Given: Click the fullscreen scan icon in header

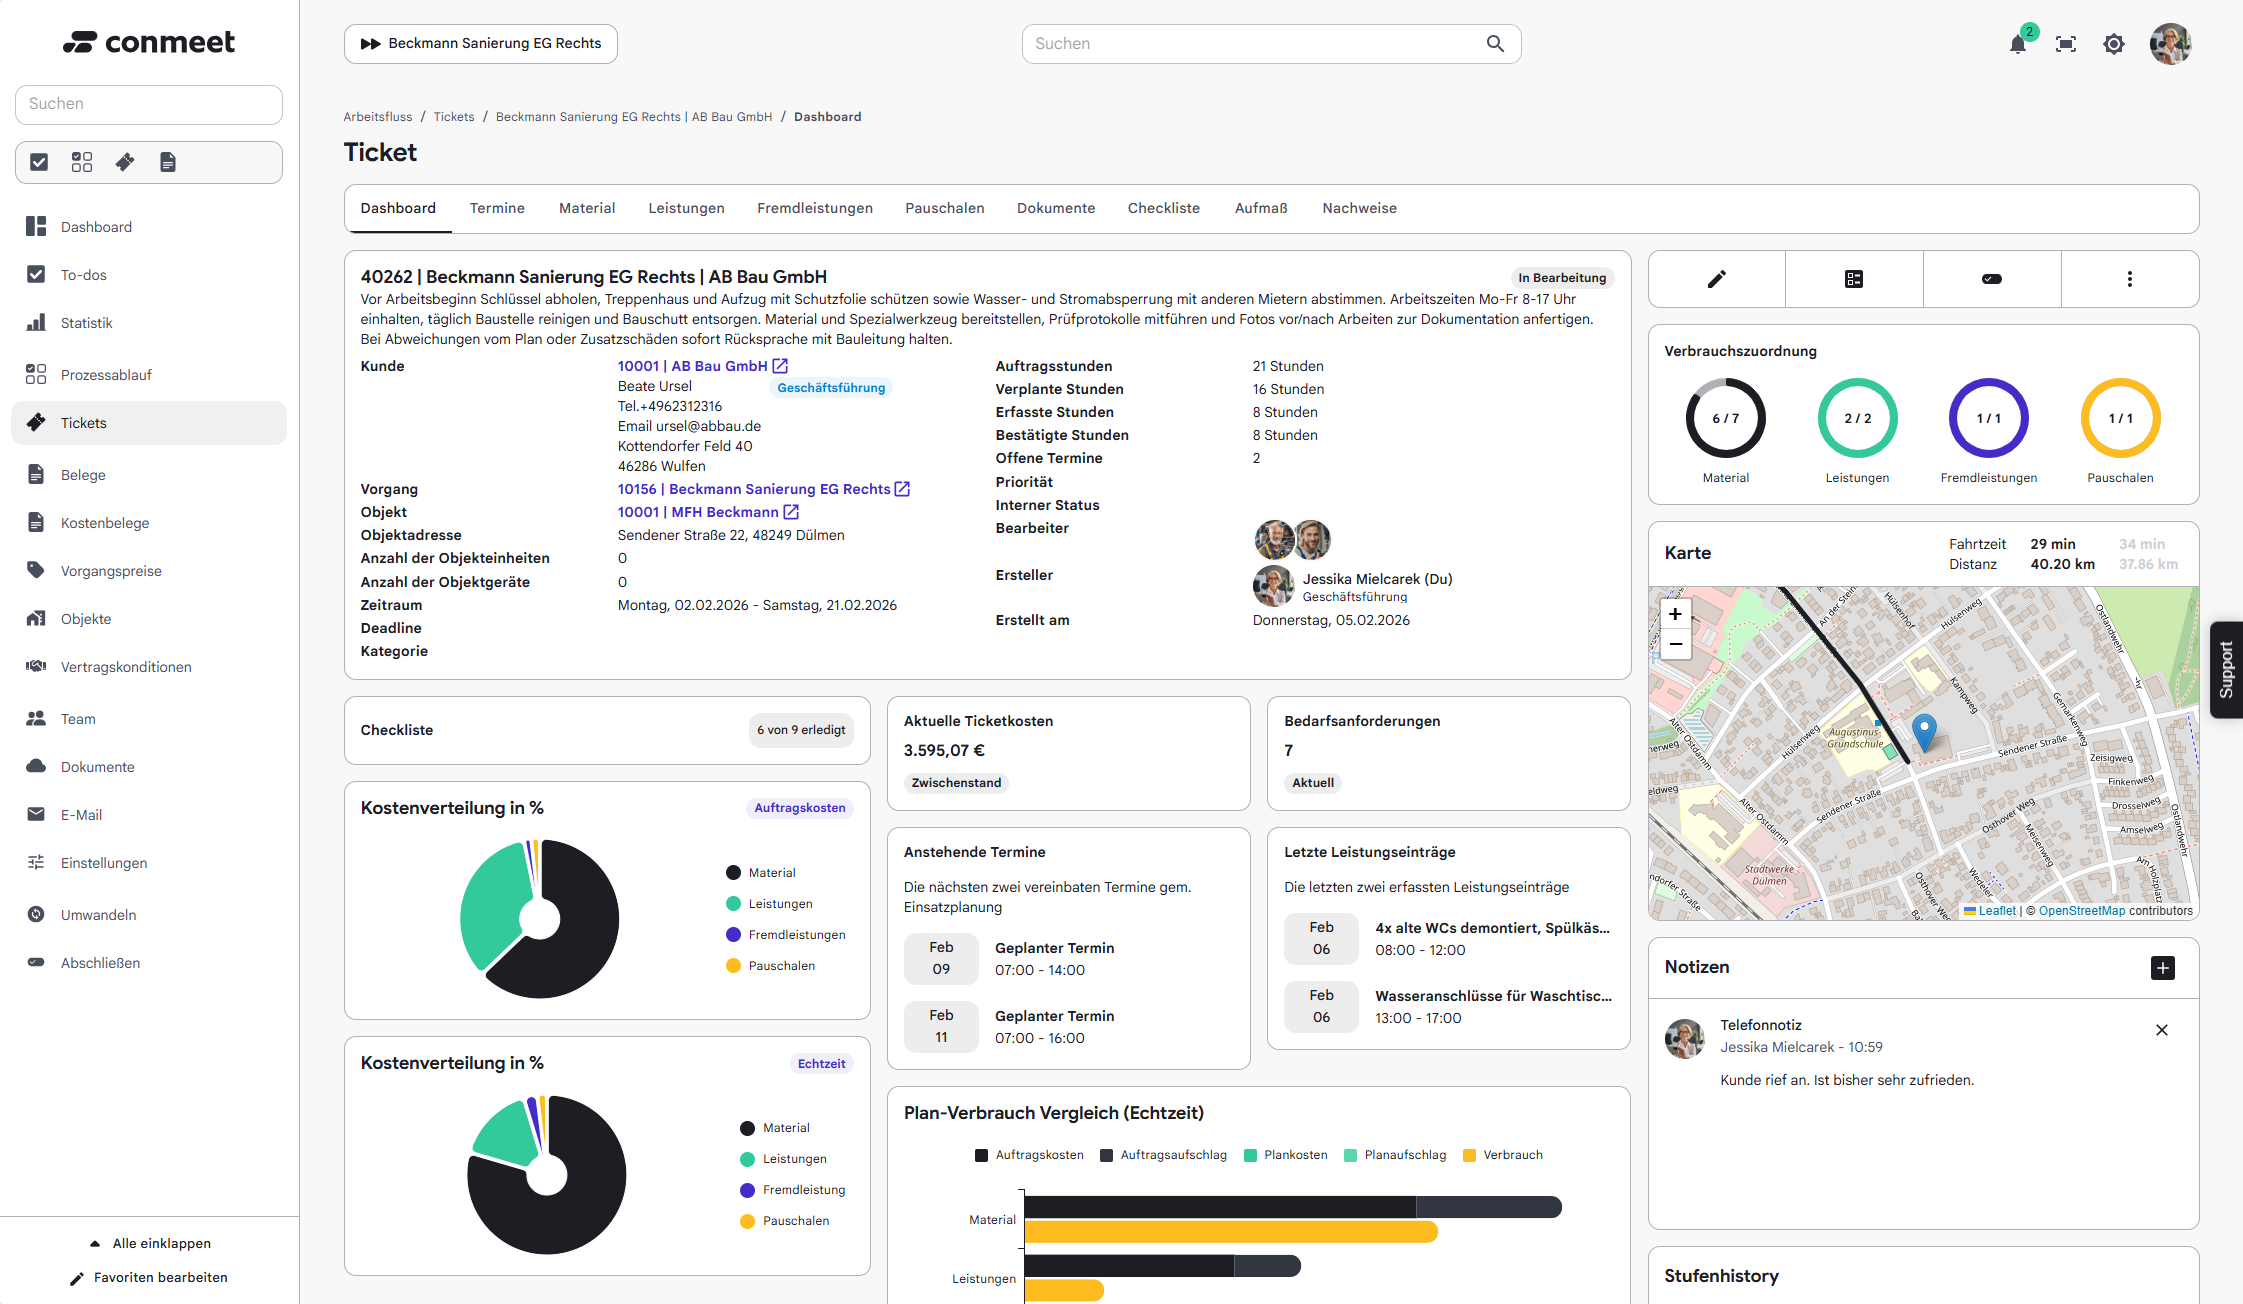Looking at the screenshot, I should (2066, 44).
